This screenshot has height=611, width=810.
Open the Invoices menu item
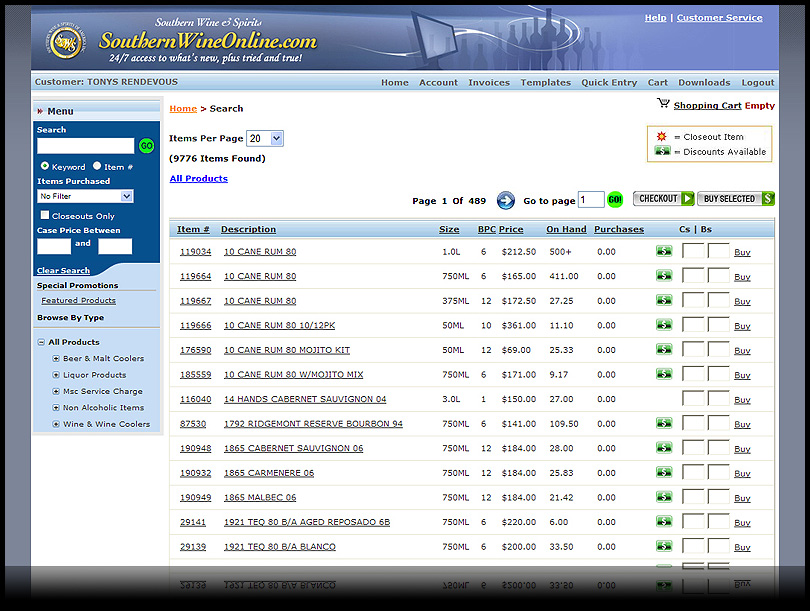pyautogui.click(x=489, y=83)
